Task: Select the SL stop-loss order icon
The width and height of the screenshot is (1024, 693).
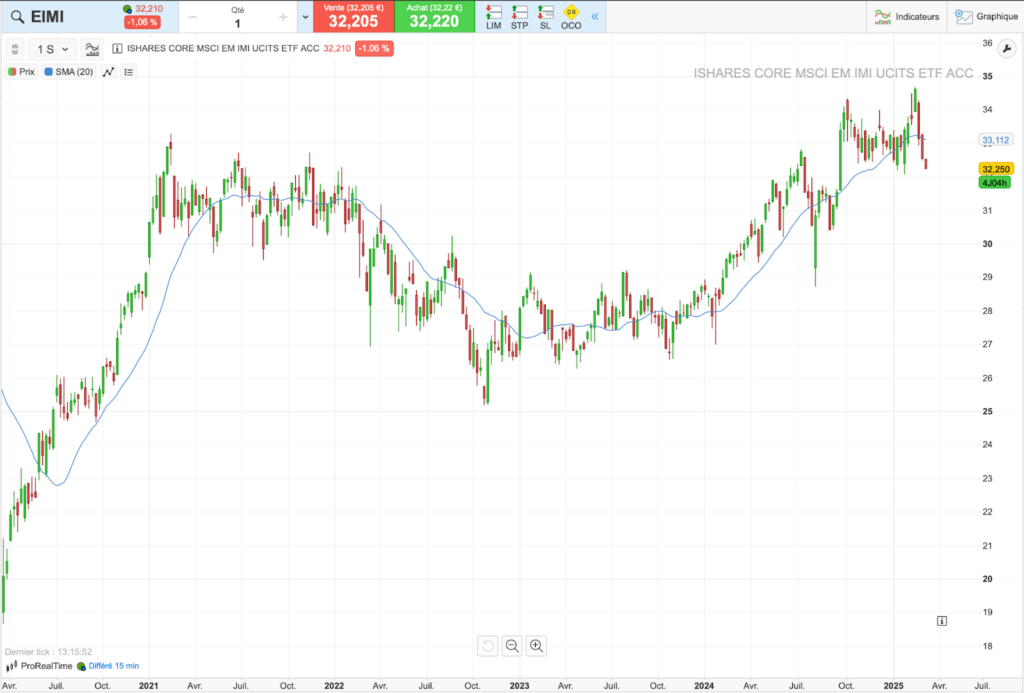Action: [545, 17]
